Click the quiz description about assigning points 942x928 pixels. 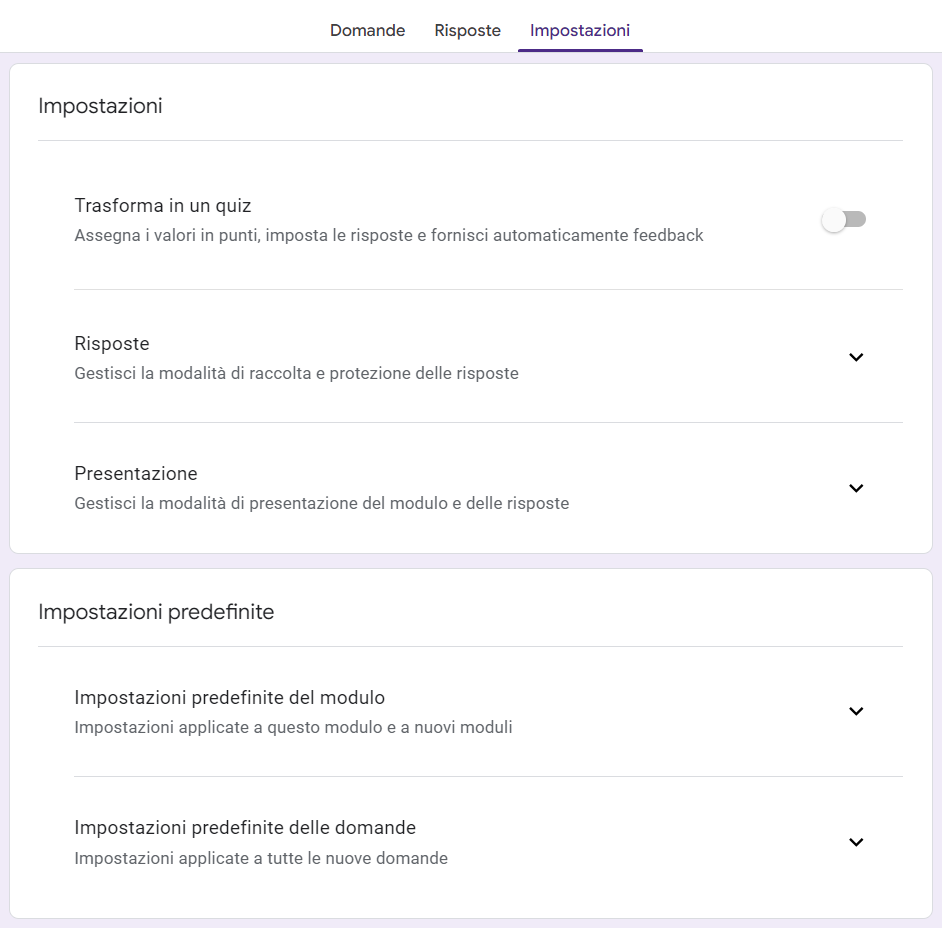389,236
